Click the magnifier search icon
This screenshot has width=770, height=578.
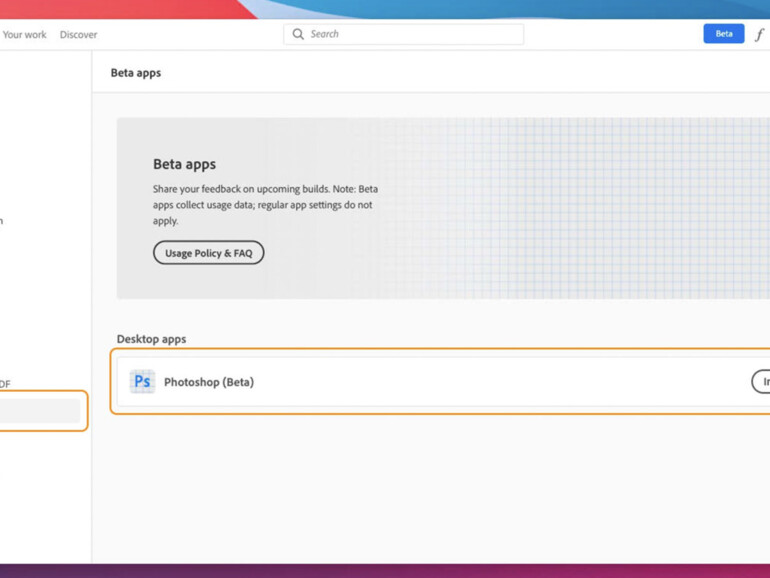tap(298, 34)
